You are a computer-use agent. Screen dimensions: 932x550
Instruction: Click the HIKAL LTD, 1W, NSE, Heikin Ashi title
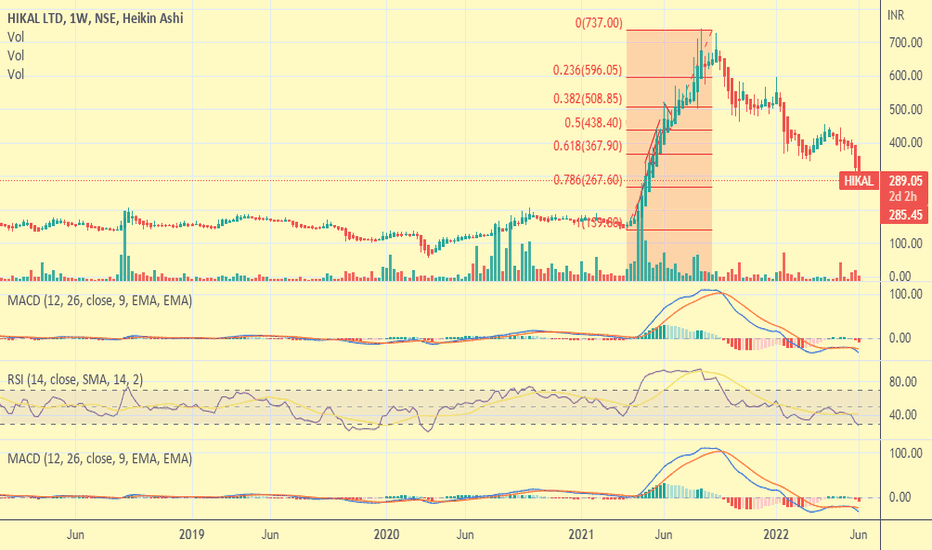pos(95,18)
